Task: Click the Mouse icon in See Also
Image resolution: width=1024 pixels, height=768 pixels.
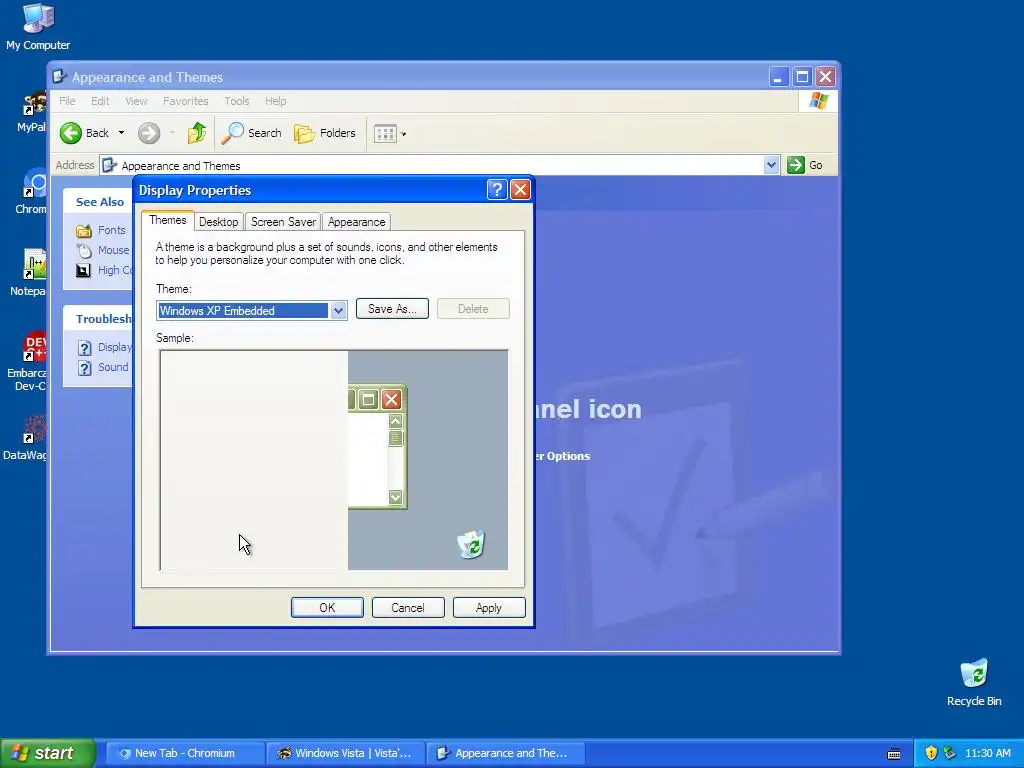Action: pyautogui.click(x=84, y=251)
